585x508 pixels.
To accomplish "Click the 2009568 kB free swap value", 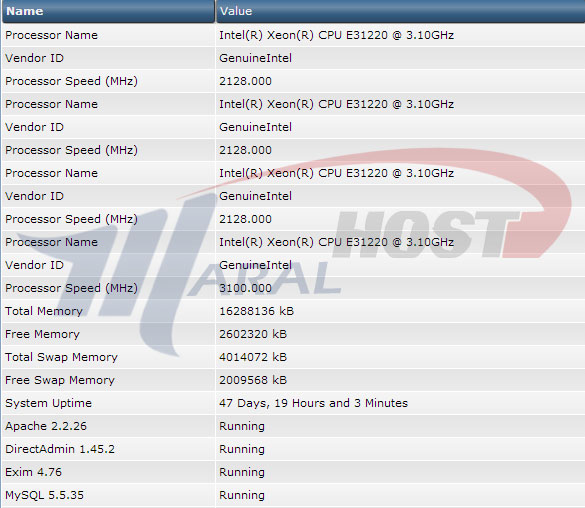I will [x=253, y=380].
